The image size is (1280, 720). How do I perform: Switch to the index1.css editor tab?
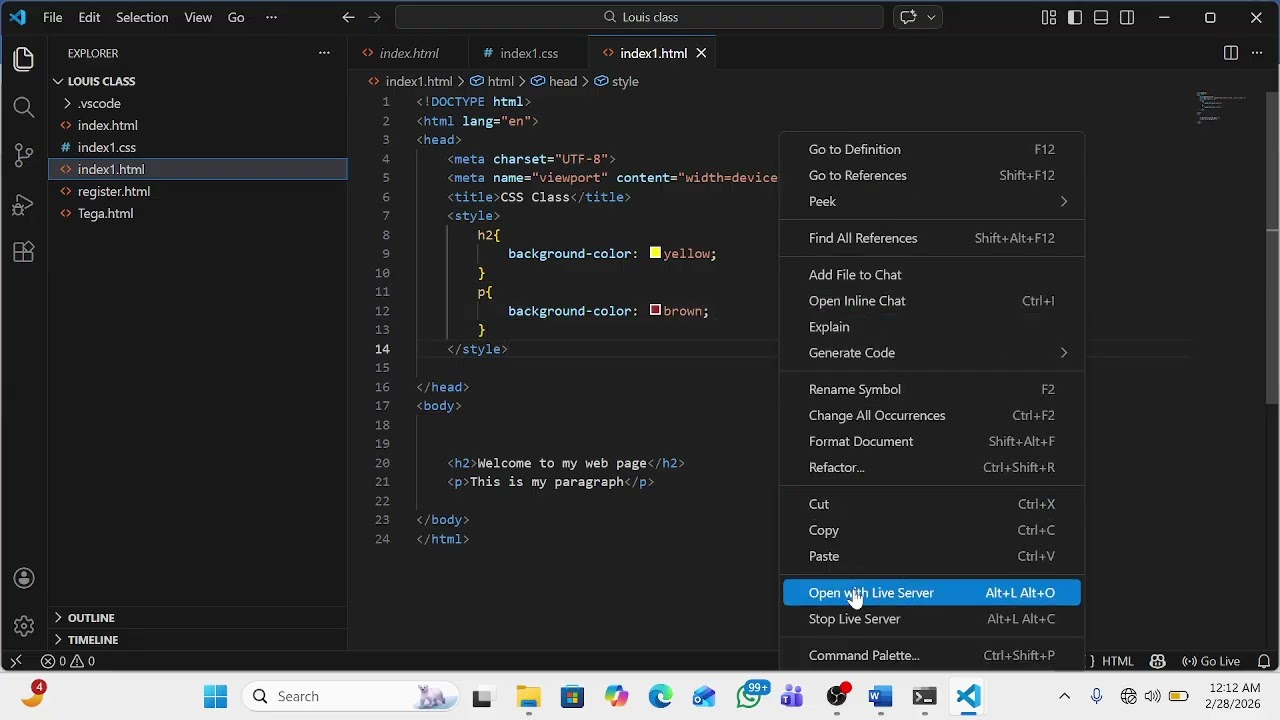coord(529,53)
